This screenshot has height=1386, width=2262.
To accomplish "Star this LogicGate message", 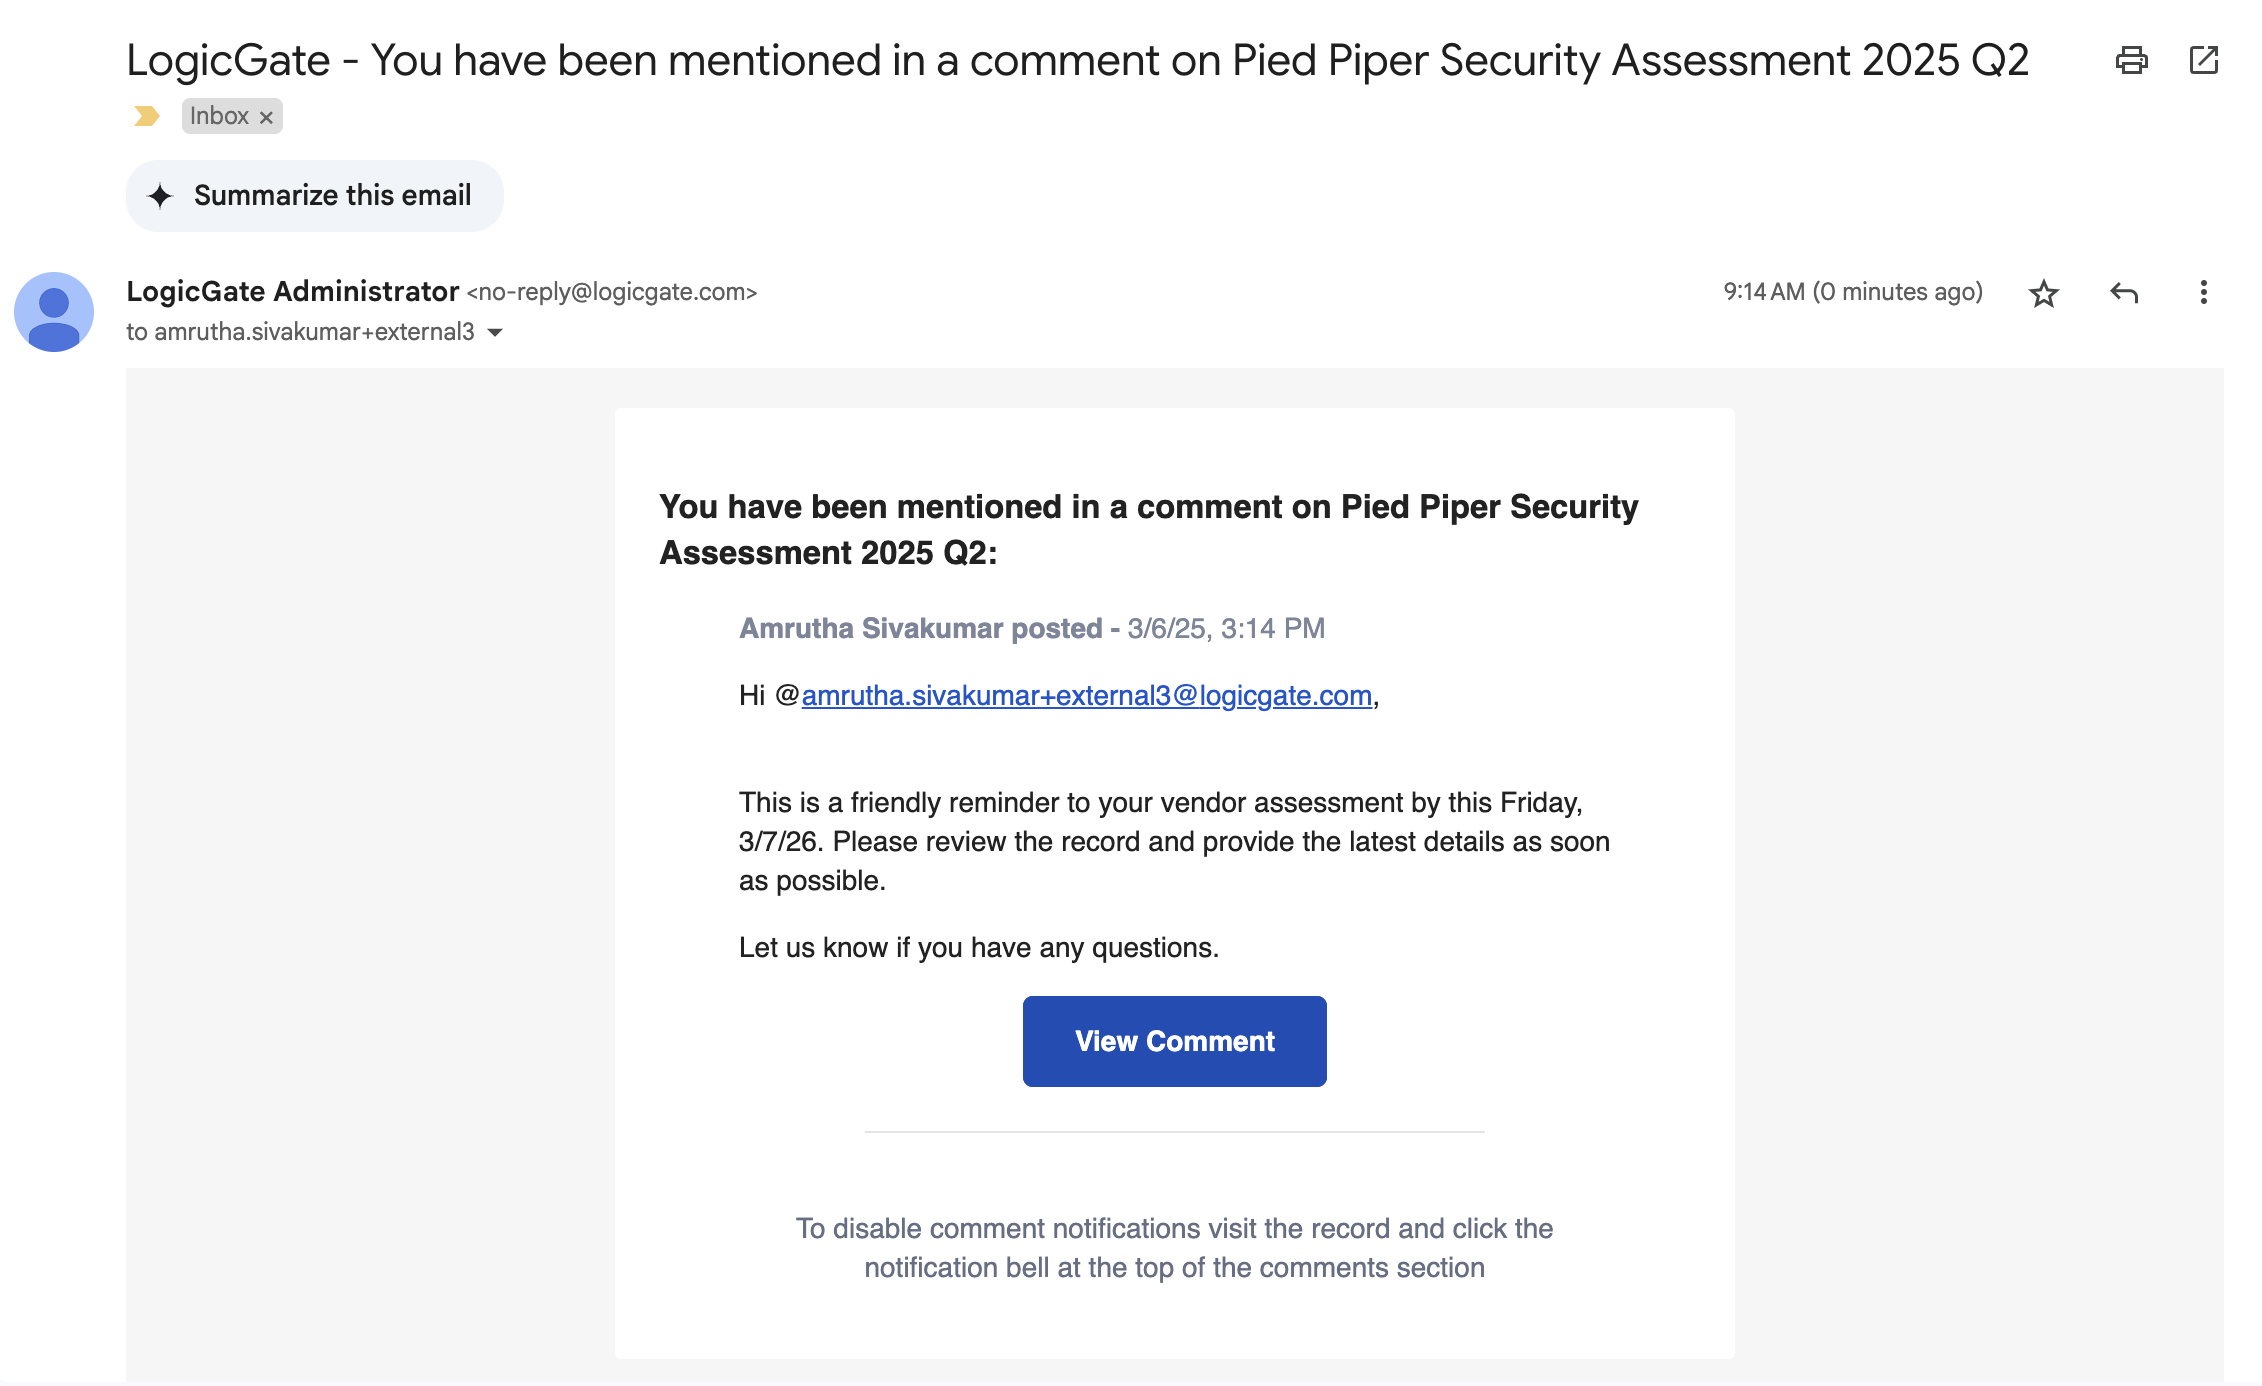I will (2043, 293).
